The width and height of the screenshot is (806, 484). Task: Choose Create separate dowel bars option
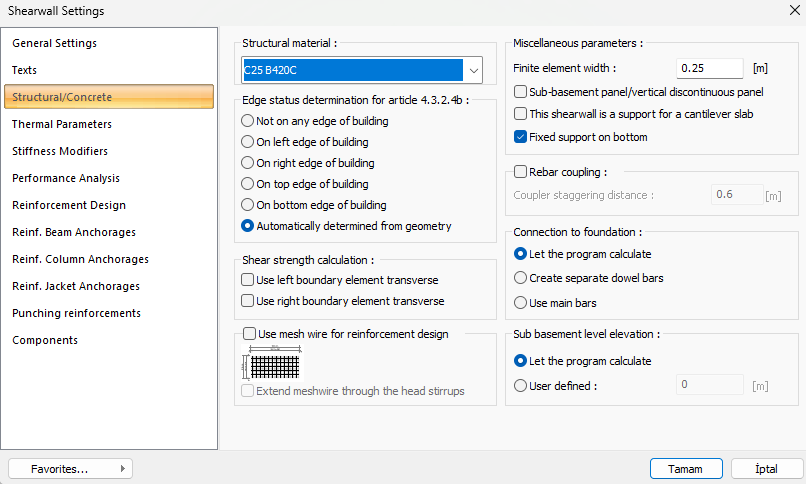coord(520,278)
